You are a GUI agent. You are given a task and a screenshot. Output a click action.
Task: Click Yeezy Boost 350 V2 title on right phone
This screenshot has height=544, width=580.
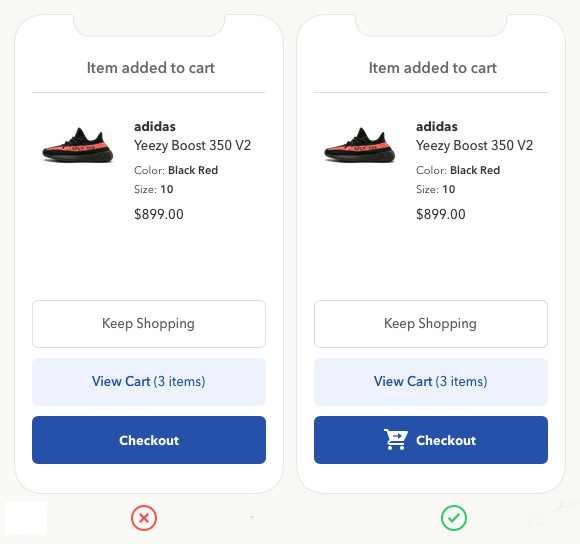coord(474,145)
